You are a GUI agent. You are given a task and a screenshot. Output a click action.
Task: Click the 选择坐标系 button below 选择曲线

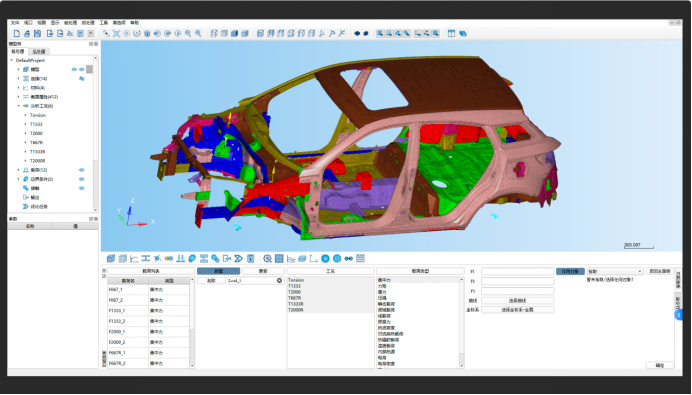(518, 310)
